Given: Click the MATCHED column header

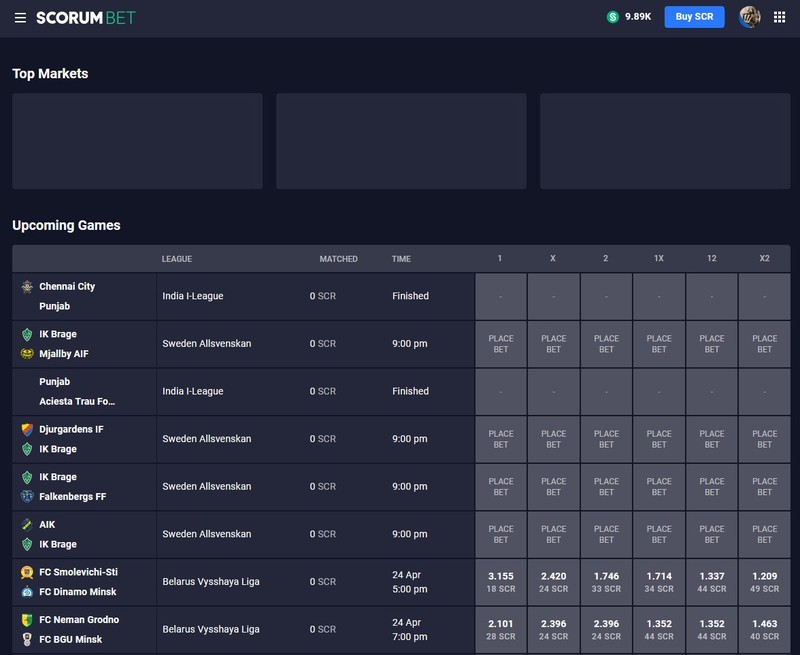Looking at the screenshot, I should pyautogui.click(x=338, y=259).
